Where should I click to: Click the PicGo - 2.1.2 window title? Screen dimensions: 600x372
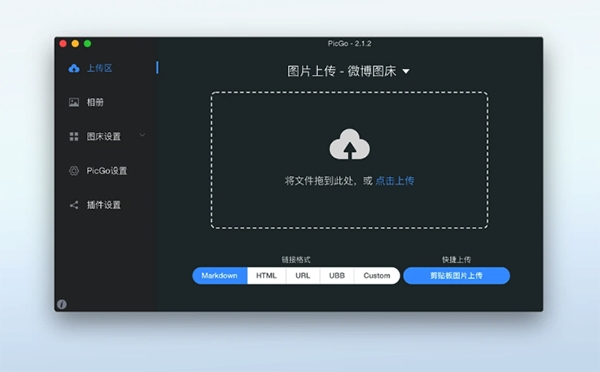(x=349, y=43)
